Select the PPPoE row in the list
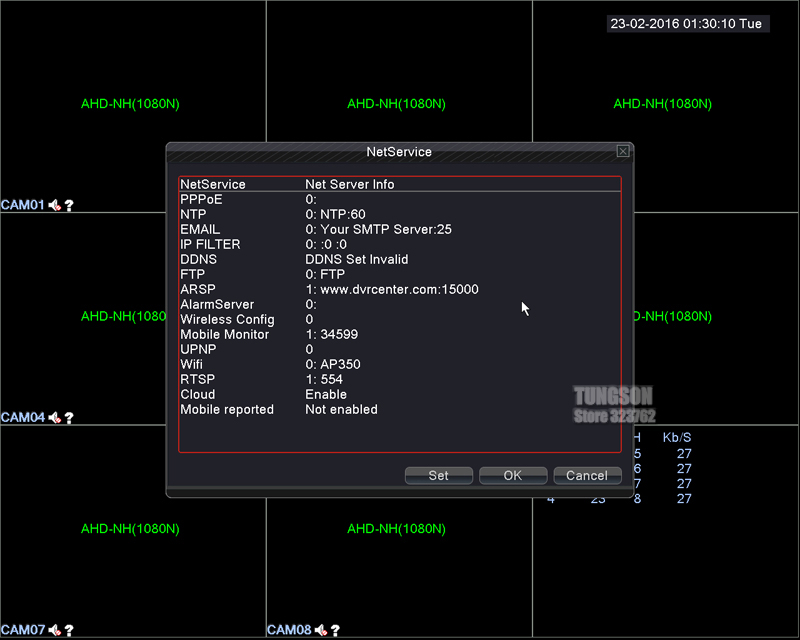 pos(400,200)
